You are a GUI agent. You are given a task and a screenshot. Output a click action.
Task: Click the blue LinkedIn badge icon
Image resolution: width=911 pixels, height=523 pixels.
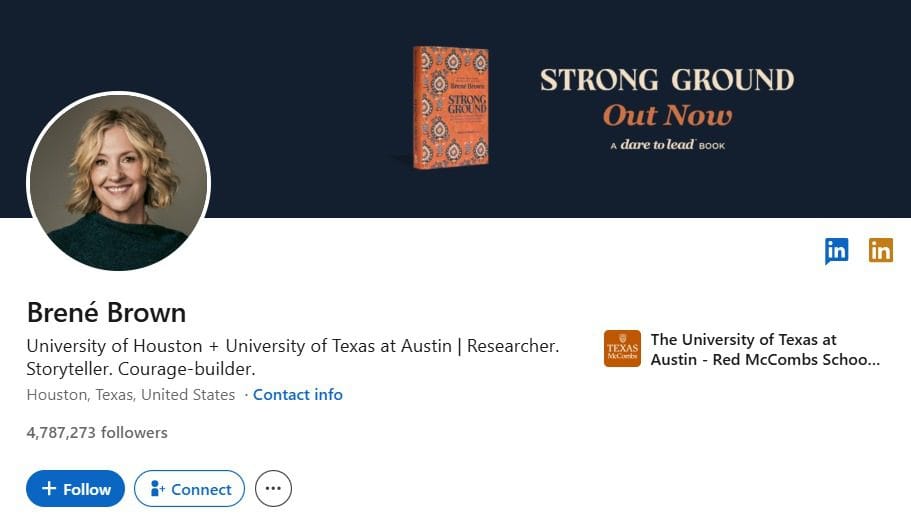click(x=836, y=251)
